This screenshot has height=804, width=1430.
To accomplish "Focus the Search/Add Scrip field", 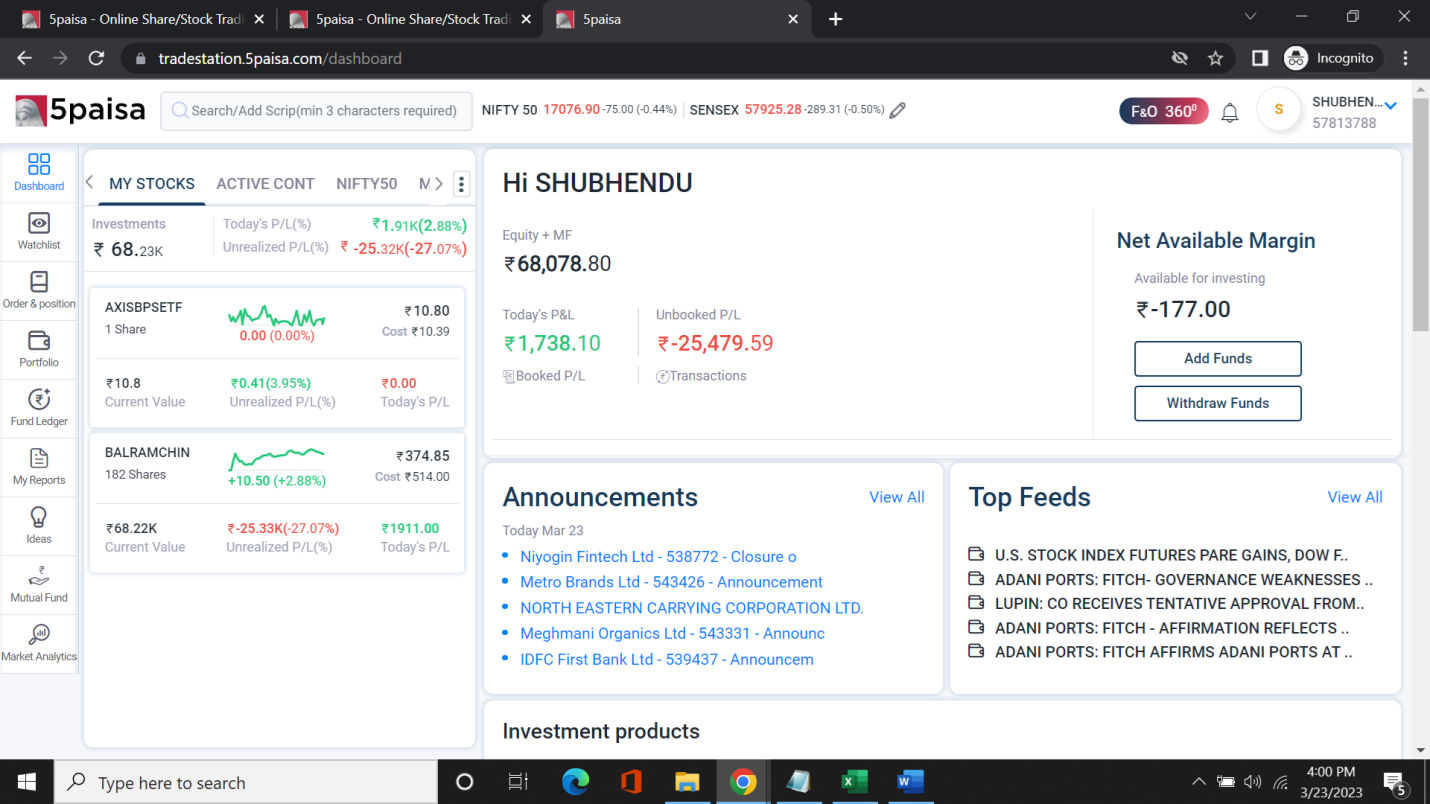I will [x=316, y=110].
